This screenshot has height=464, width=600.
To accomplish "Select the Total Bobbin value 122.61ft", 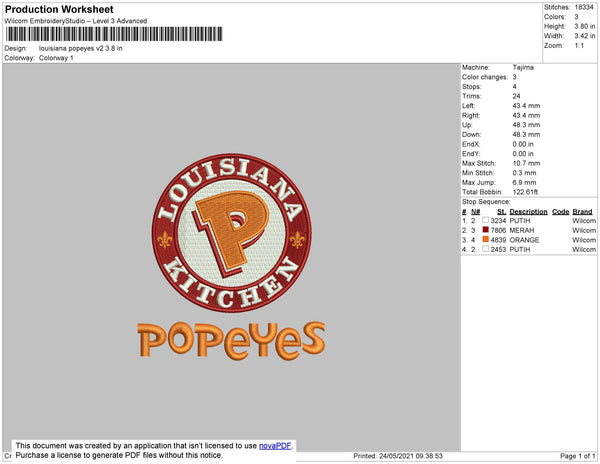I will 525,192.
